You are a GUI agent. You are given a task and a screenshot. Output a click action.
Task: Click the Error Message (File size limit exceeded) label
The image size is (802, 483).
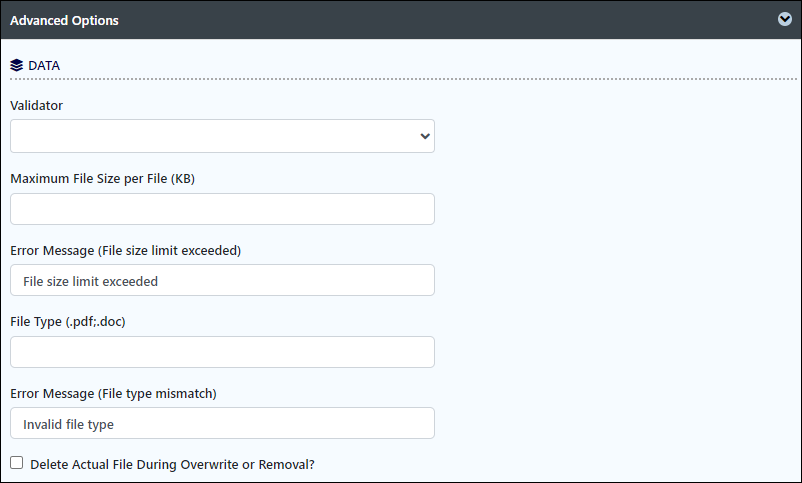pyautogui.click(x=125, y=250)
